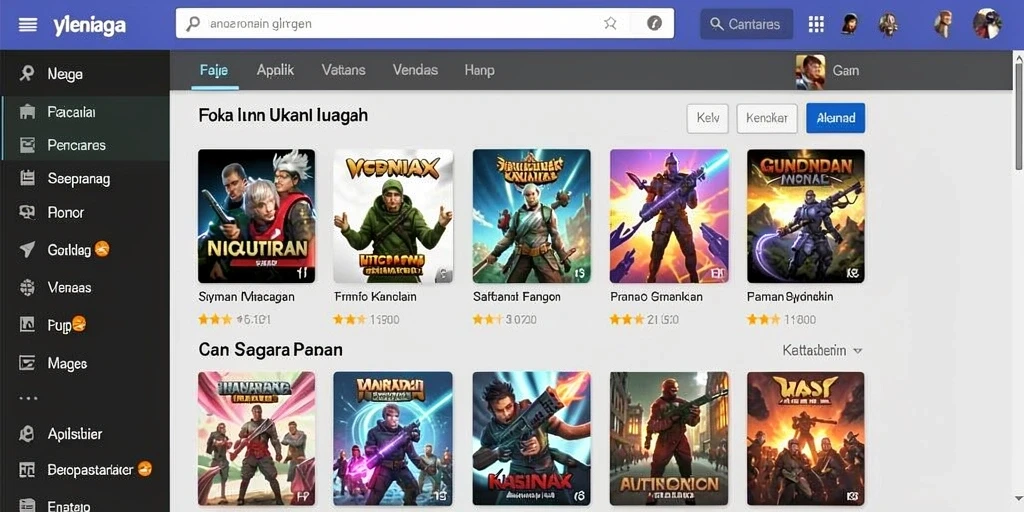Click the Cantares search button
This screenshot has width=1024, height=512.
[x=746, y=24]
